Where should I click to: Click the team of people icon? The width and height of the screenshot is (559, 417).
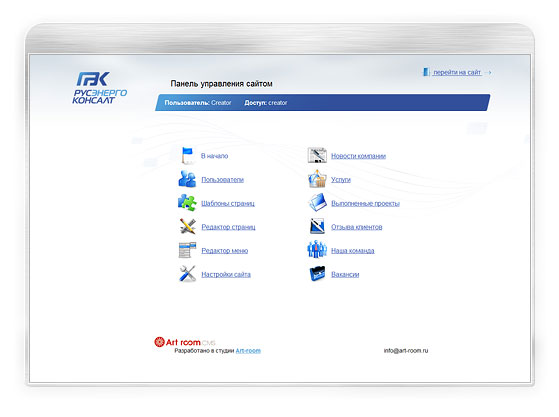[317, 249]
